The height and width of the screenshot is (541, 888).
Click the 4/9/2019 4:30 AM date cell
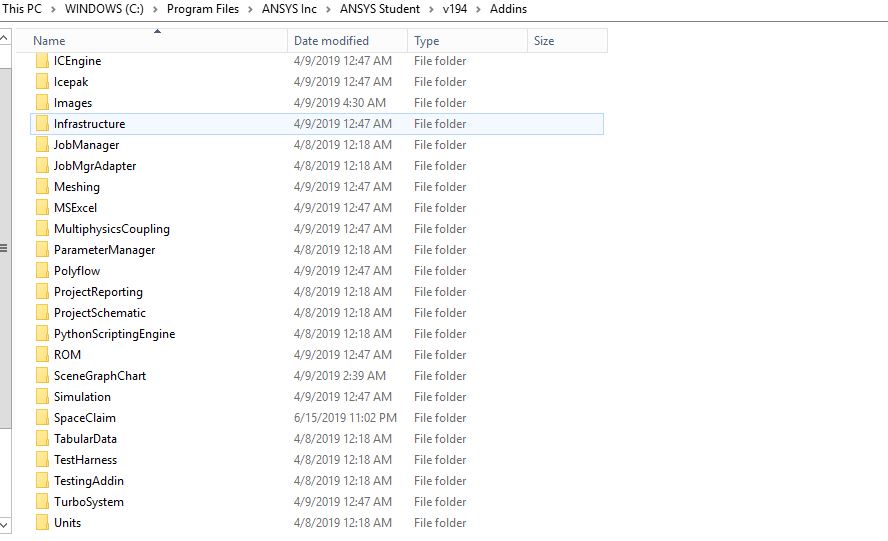click(340, 103)
